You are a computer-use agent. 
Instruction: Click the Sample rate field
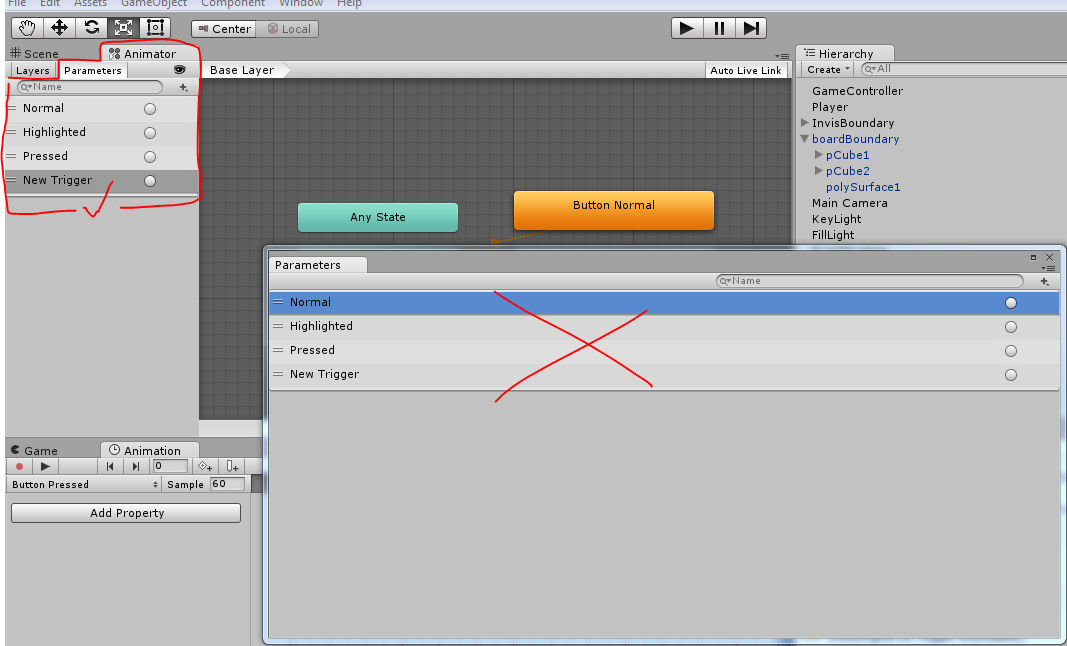[226, 484]
